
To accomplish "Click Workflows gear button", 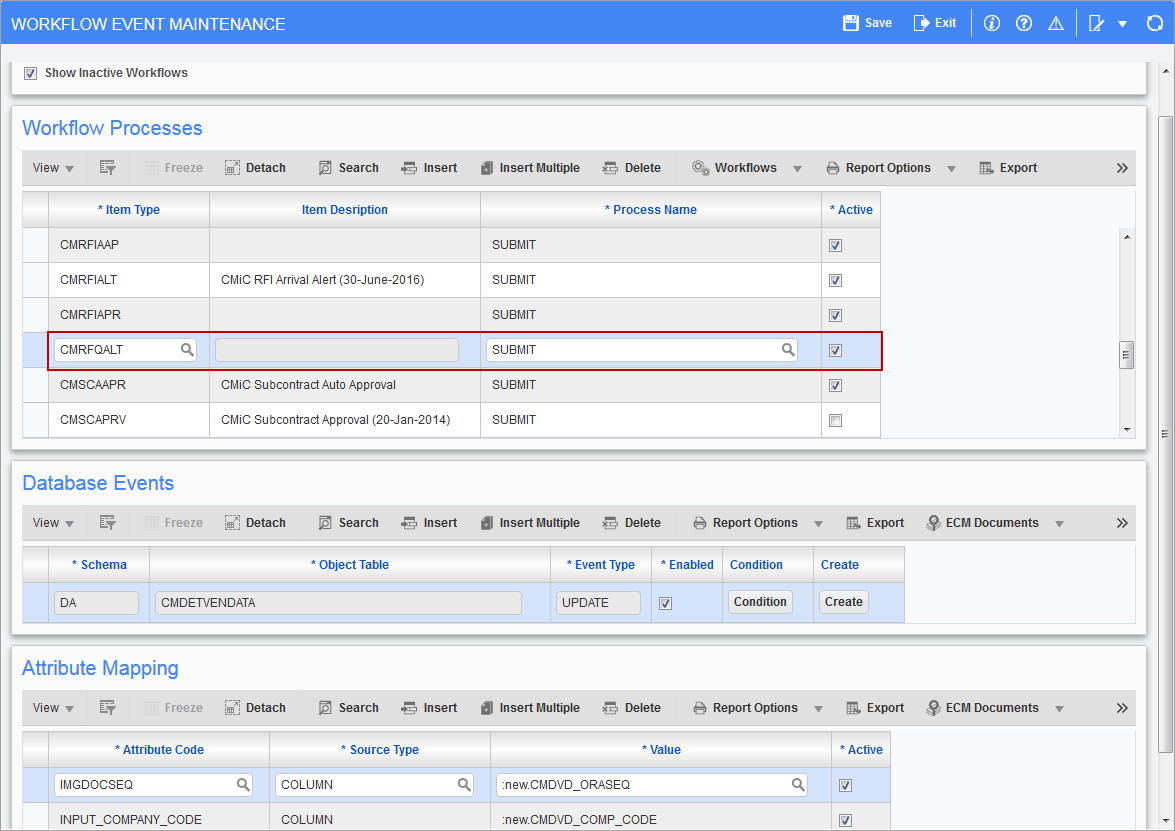I will [734, 168].
